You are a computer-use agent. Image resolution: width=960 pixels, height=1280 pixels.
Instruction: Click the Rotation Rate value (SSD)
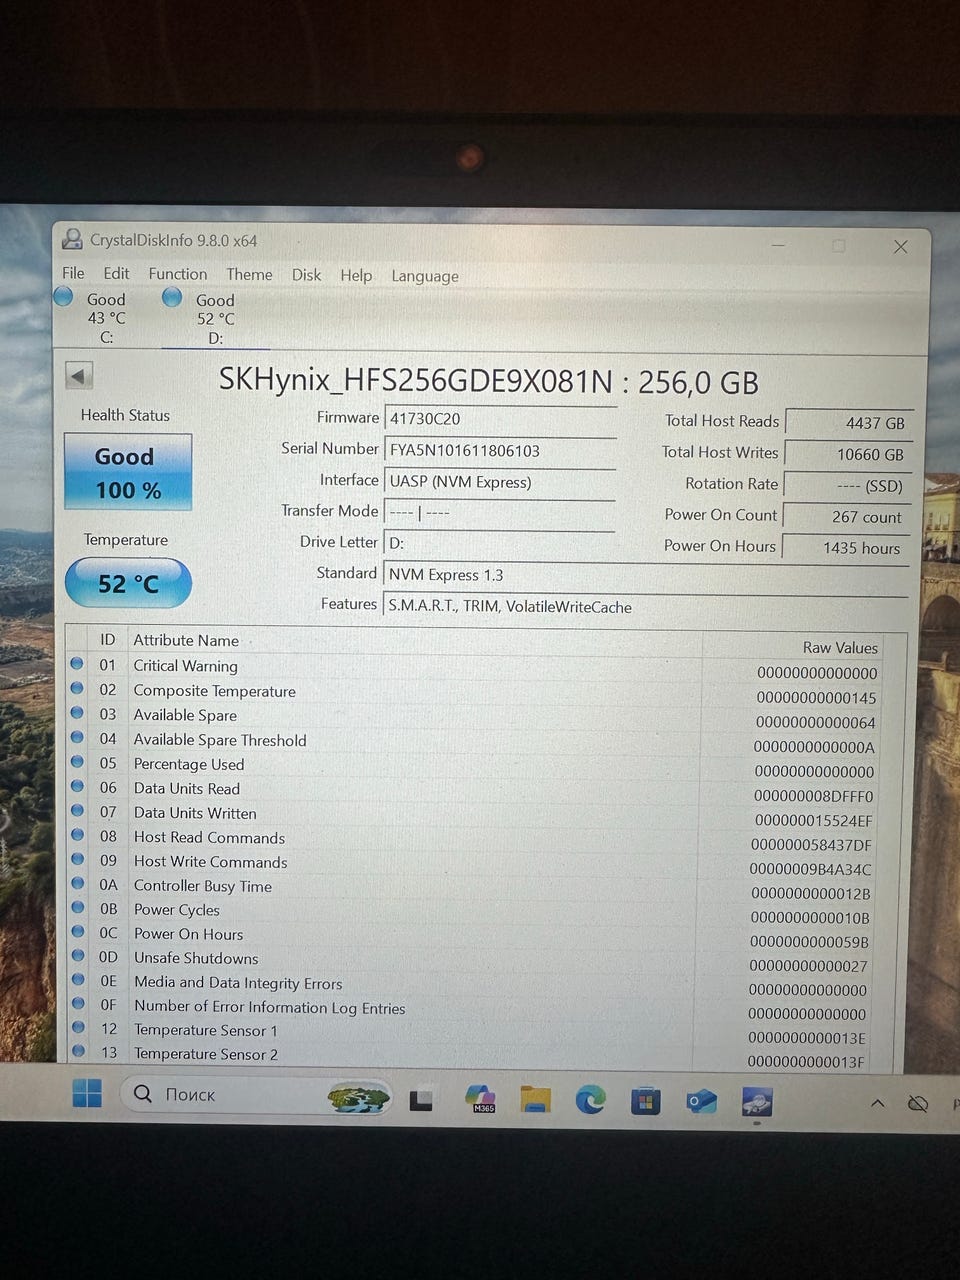(x=847, y=486)
